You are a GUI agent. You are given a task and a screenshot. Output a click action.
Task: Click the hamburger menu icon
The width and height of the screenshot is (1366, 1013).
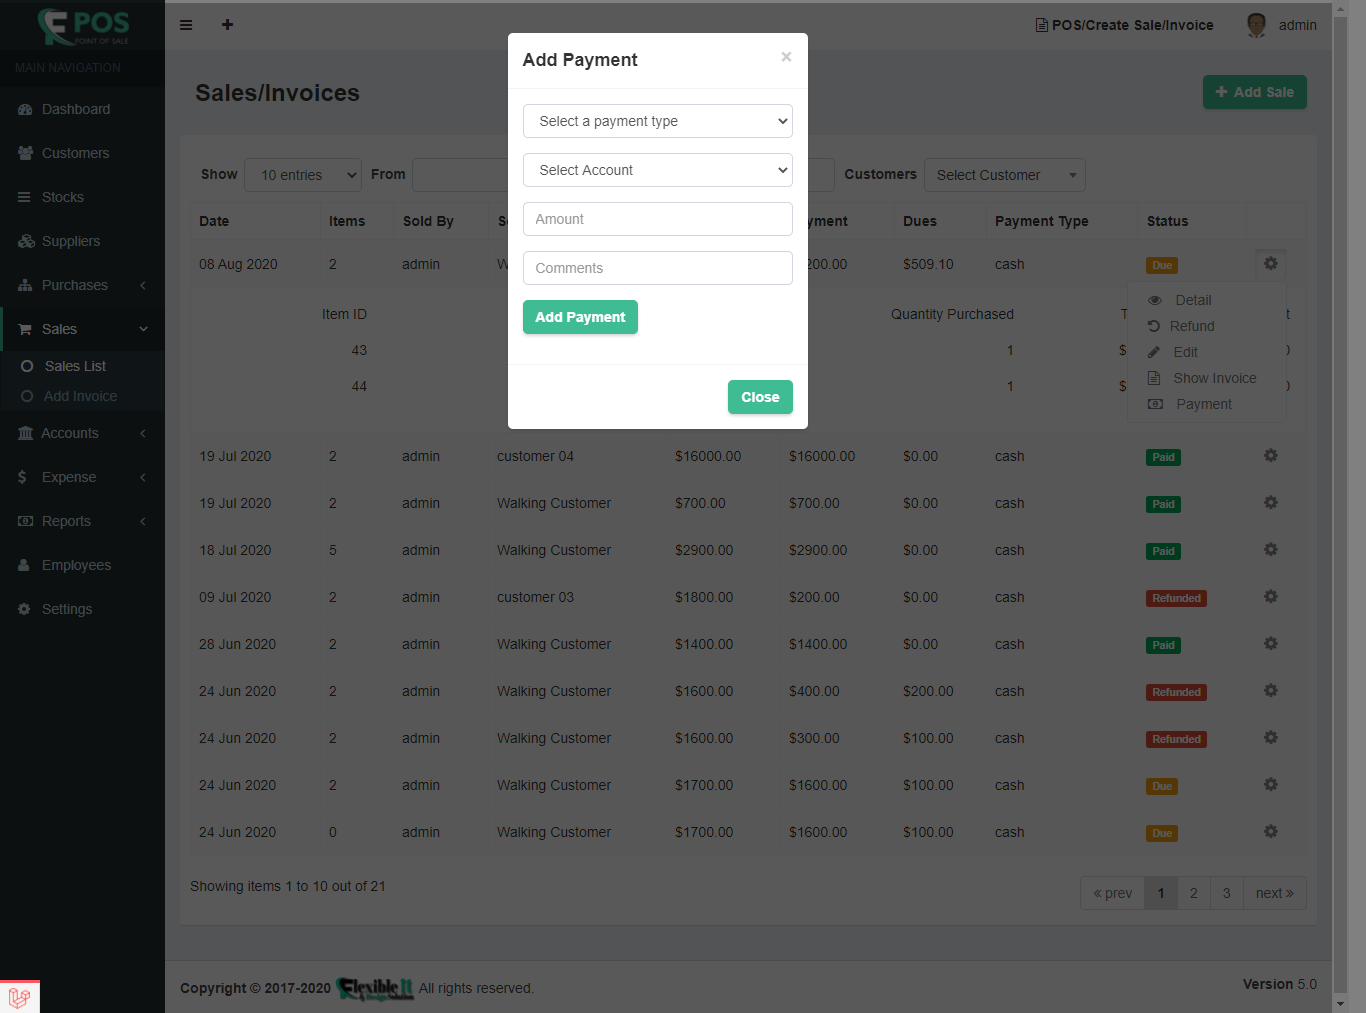[186, 25]
